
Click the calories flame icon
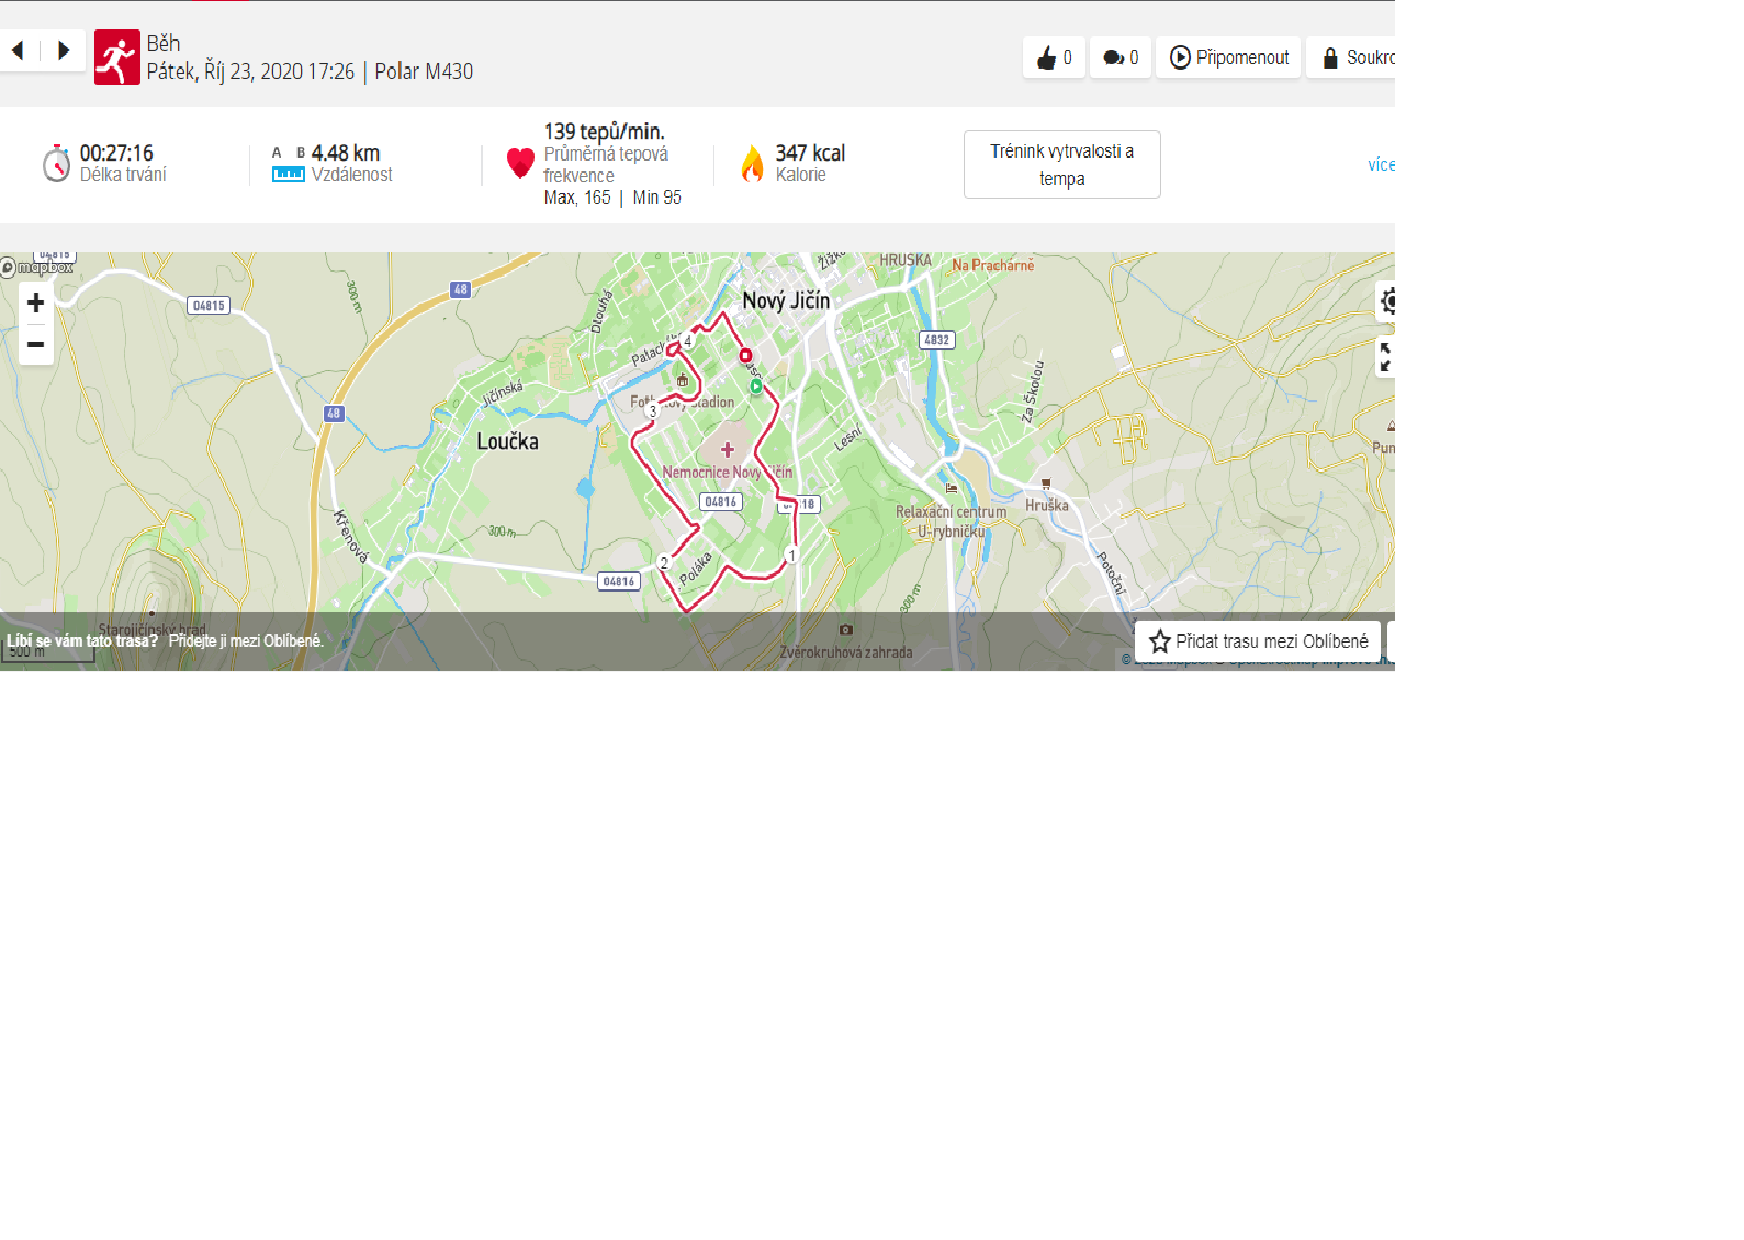tap(752, 163)
